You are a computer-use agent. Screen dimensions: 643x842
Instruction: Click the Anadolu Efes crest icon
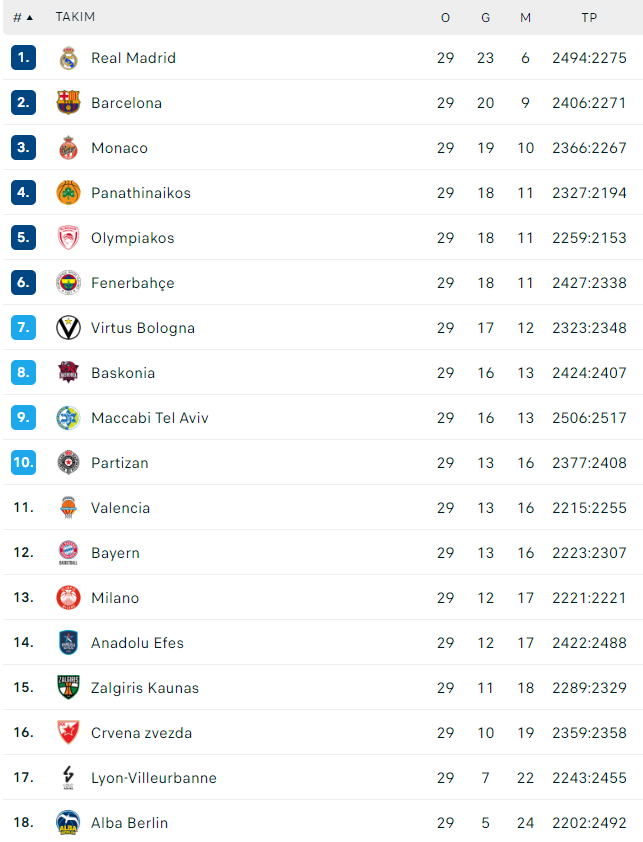tap(68, 642)
